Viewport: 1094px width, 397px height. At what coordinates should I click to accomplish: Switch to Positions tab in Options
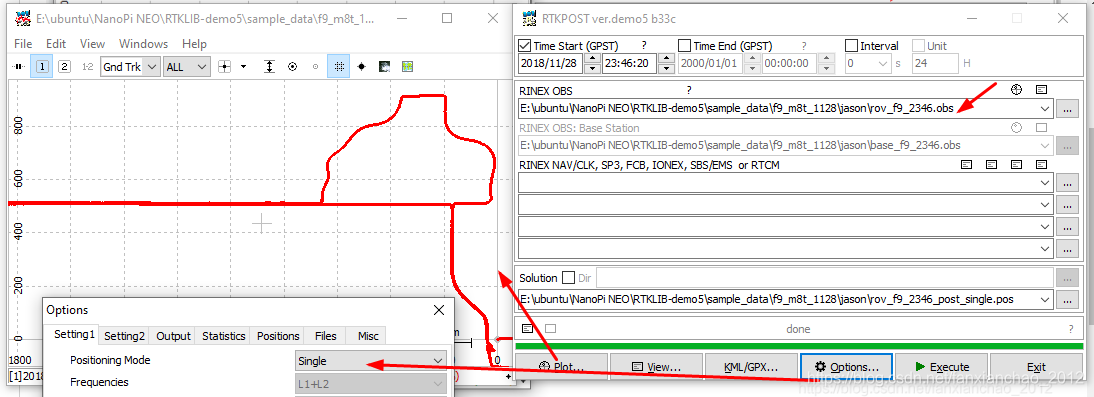pos(278,336)
